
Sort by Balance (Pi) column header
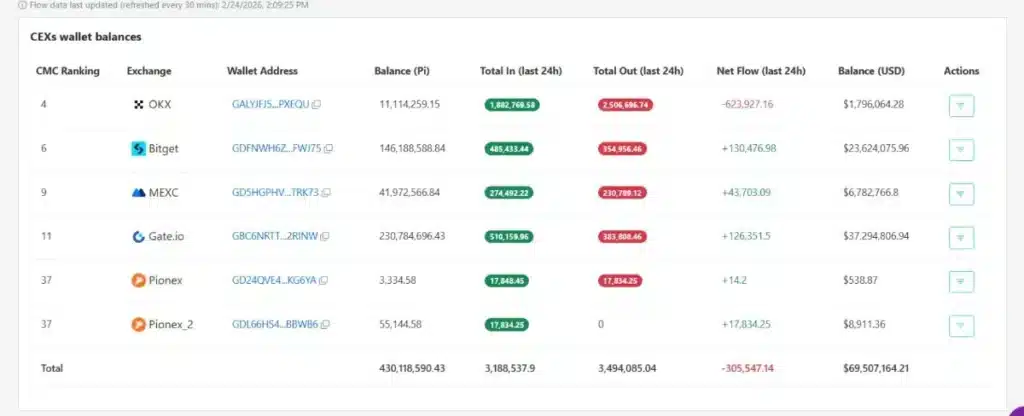coord(402,71)
